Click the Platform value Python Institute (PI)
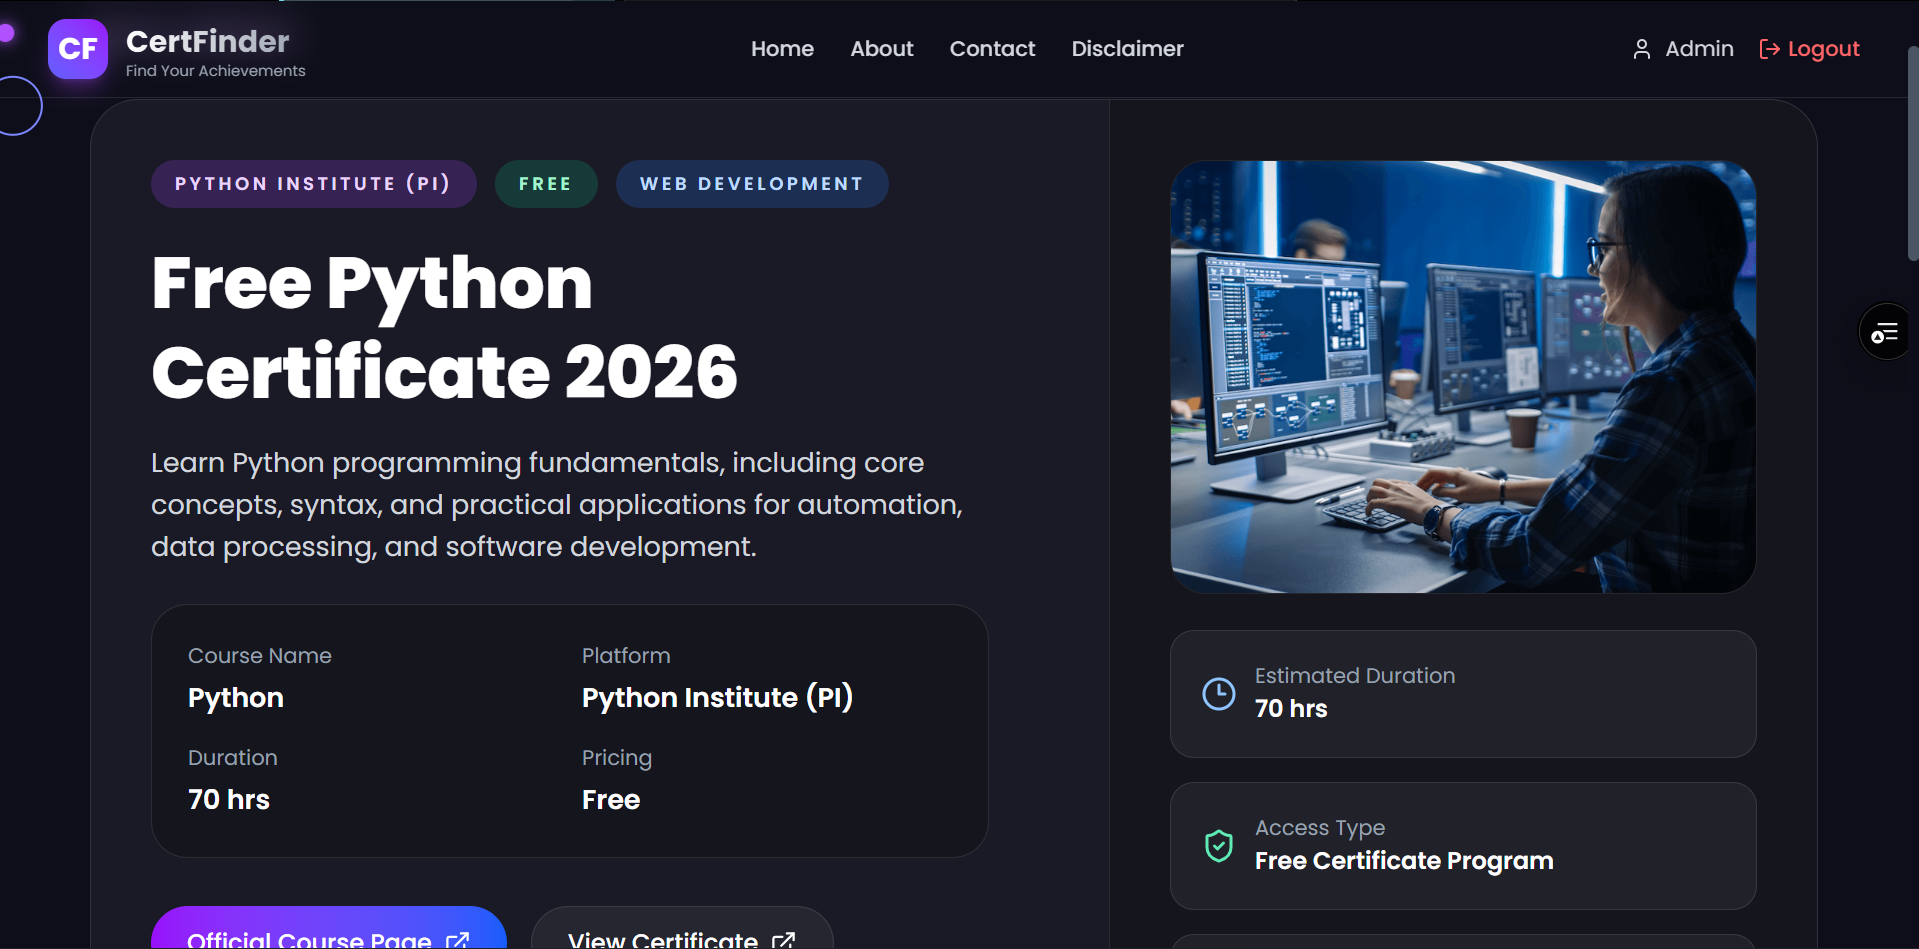Screen dimensions: 1919x949 point(718,698)
